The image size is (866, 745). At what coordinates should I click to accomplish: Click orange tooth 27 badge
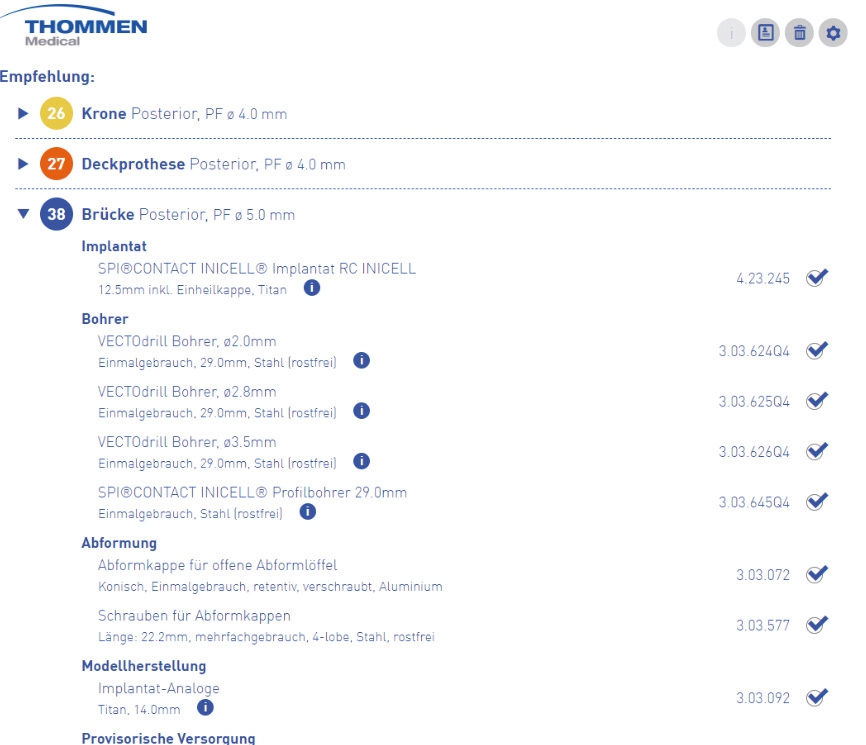(56, 163)
